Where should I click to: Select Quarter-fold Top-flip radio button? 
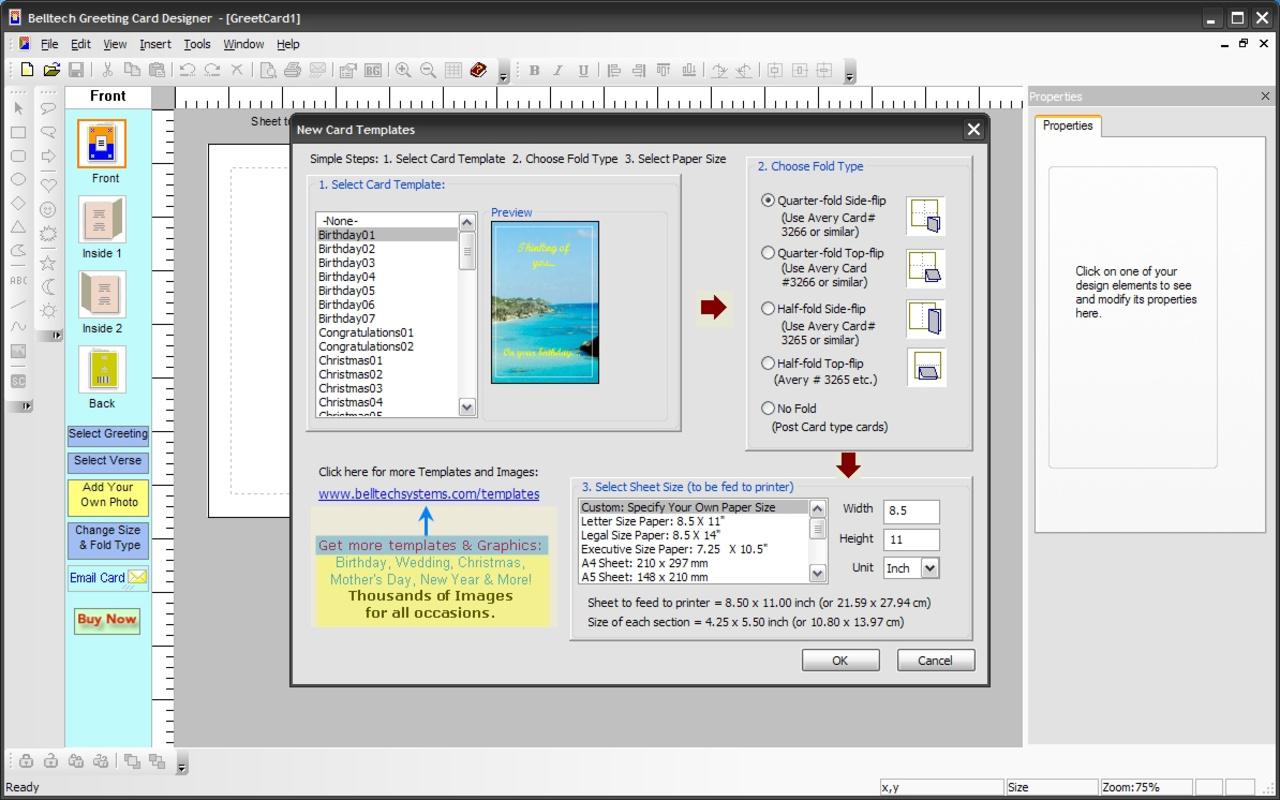click(768, 253)
